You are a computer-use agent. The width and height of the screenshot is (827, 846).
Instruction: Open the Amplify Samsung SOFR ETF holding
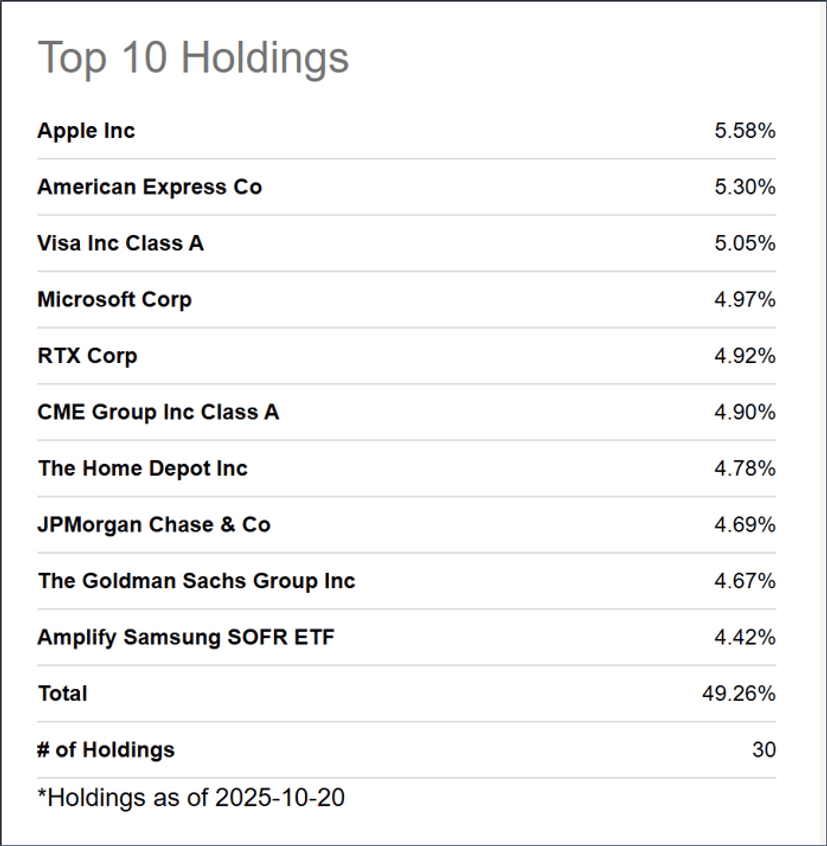click(x=186, y=637)
